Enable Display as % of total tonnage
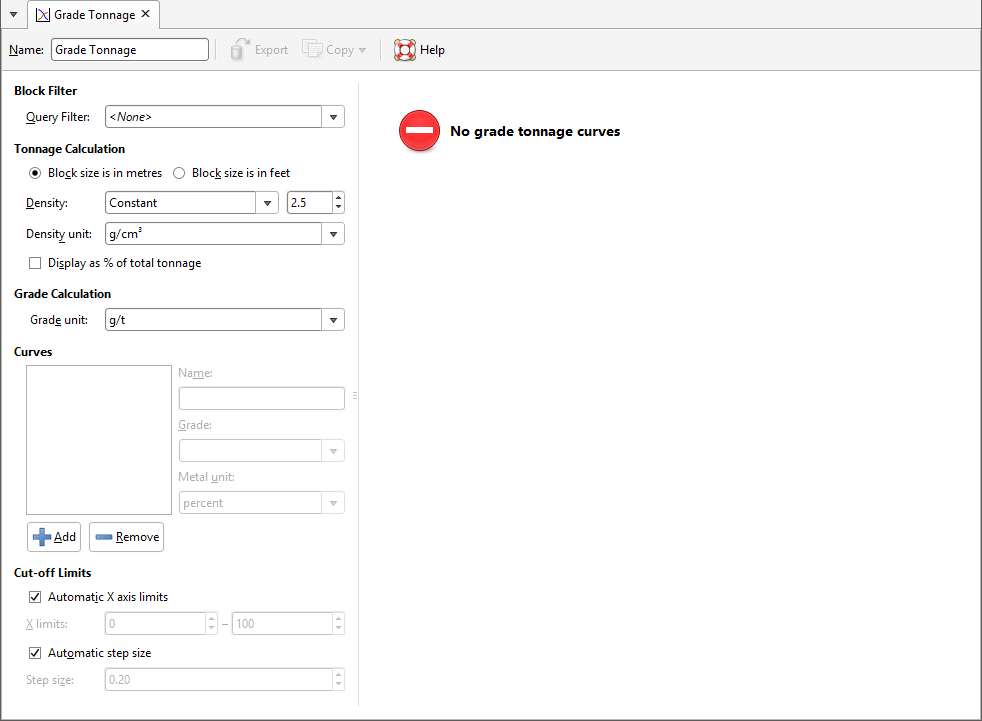982x721 pixels. (35, 263)
